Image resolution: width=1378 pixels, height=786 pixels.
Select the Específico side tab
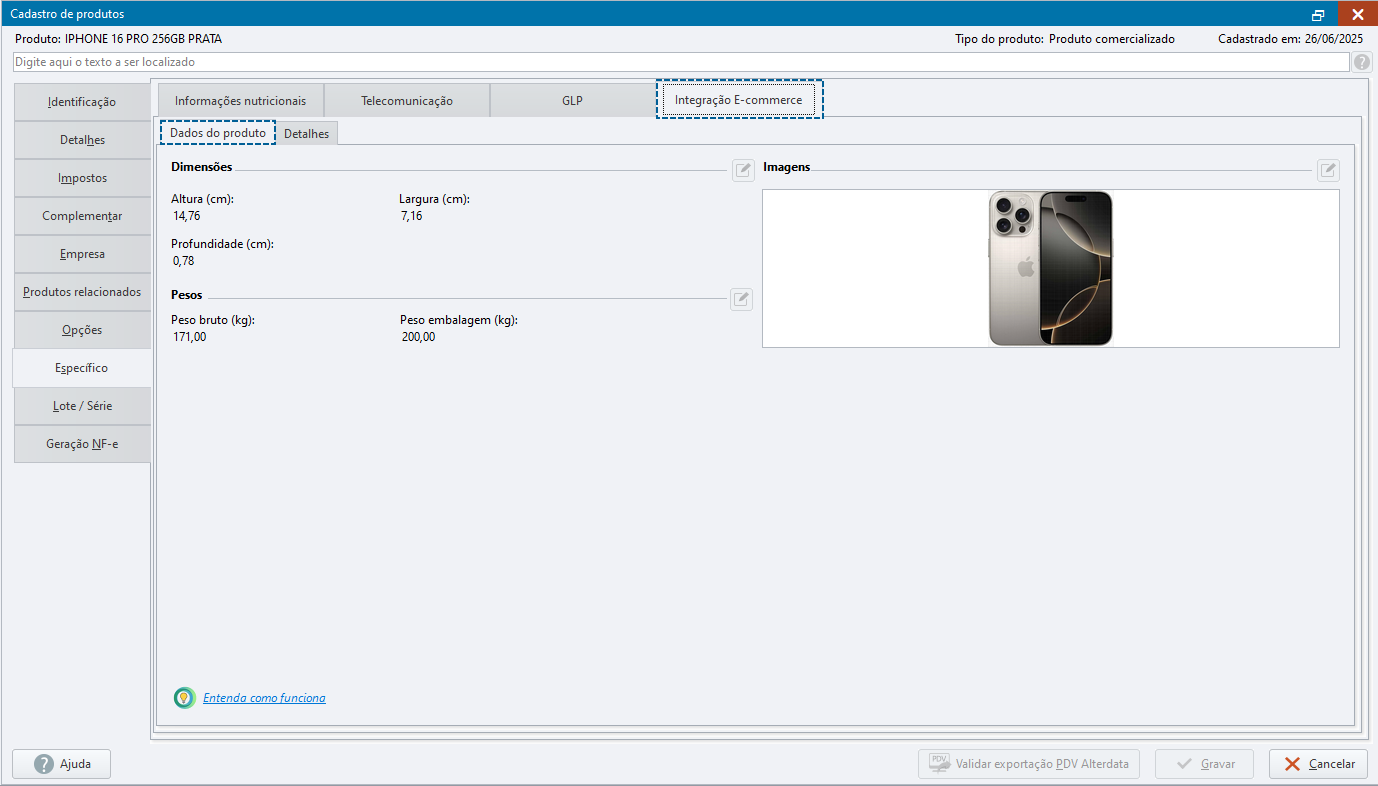[x=82, y=368]
